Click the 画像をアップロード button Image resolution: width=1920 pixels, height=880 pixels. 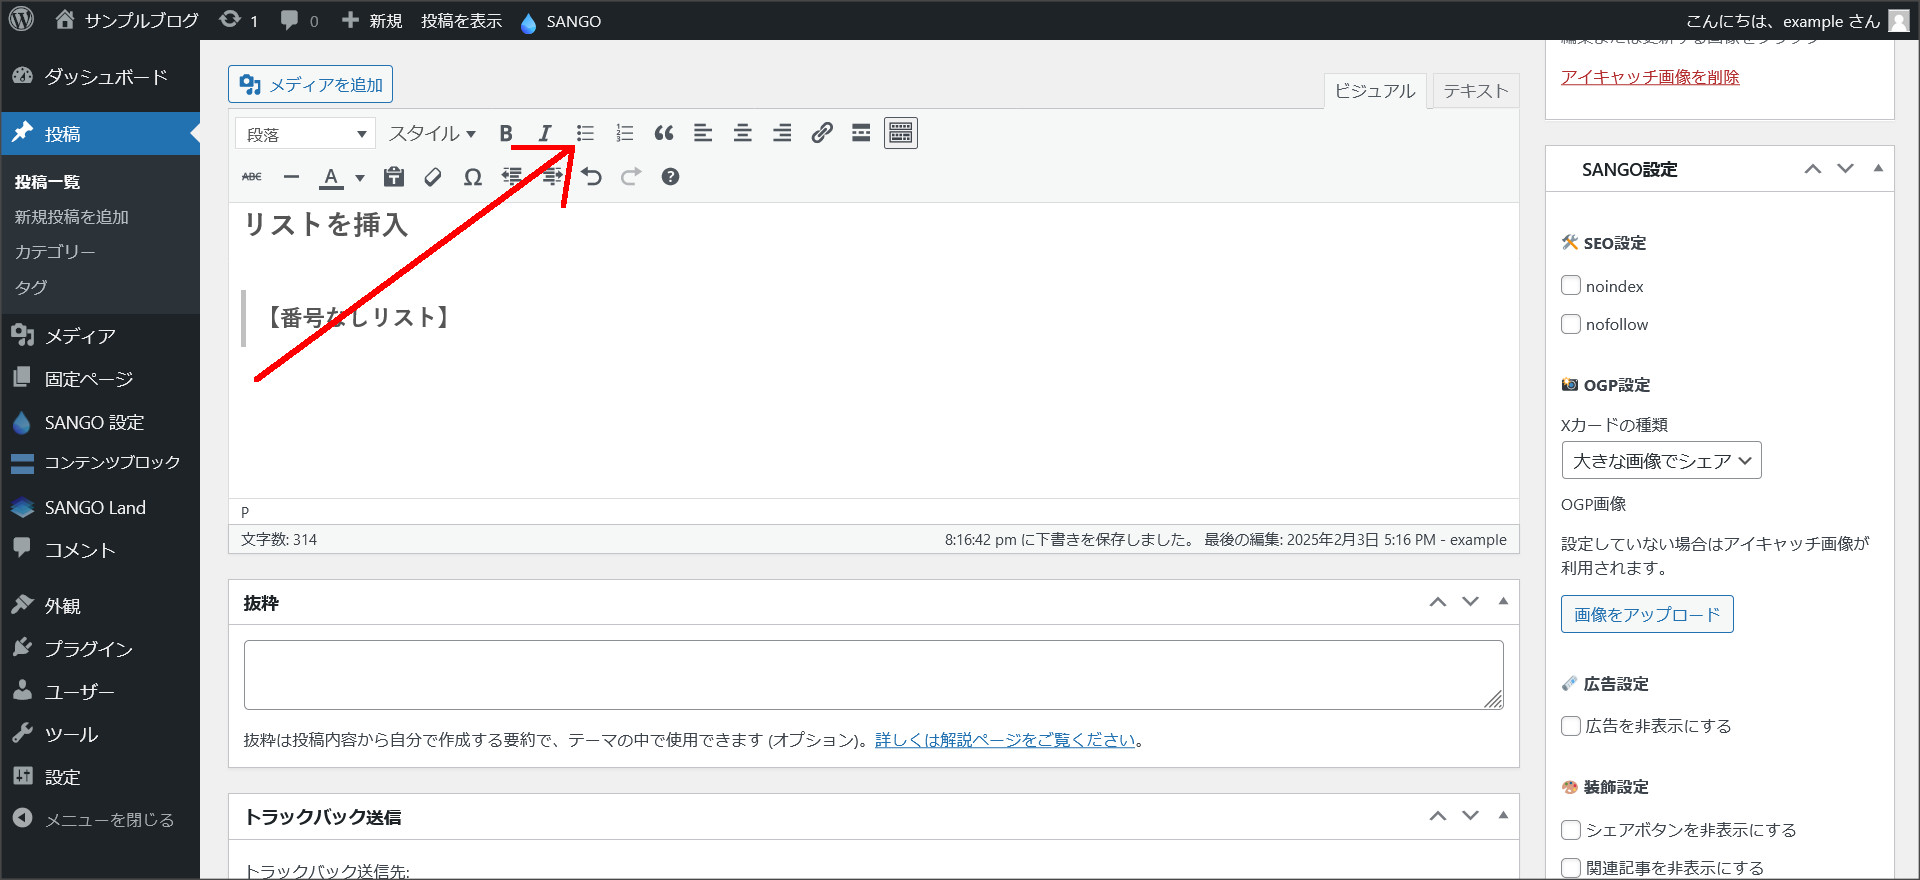[x=1647, y=615]
